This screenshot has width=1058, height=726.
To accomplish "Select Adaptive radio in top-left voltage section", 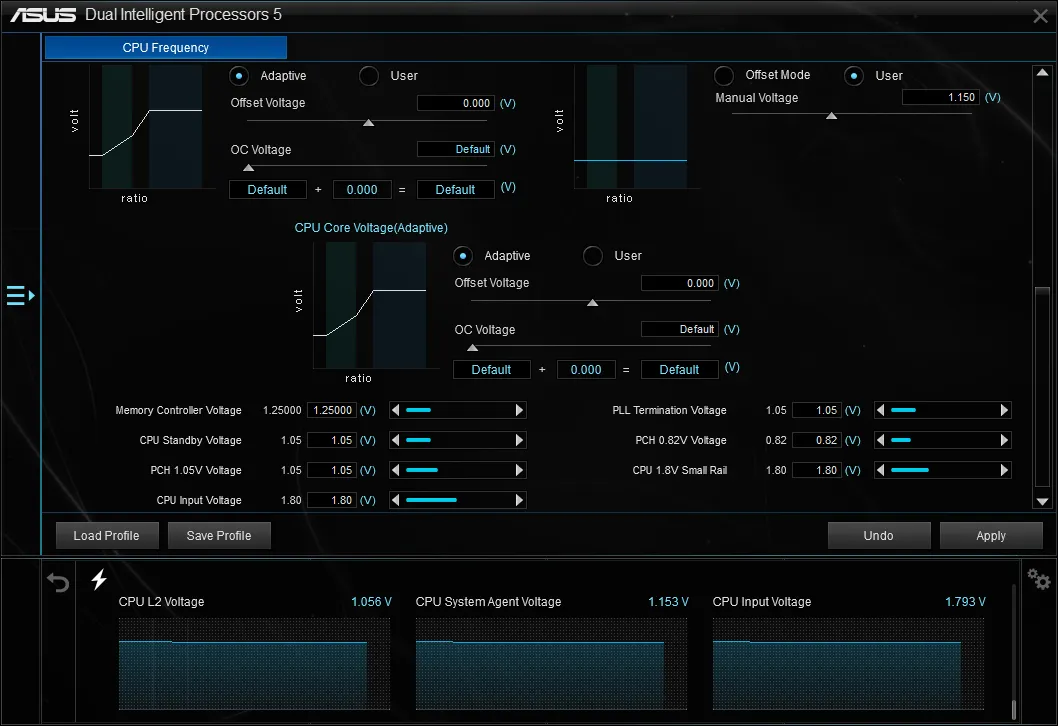I will coord(239,76).
